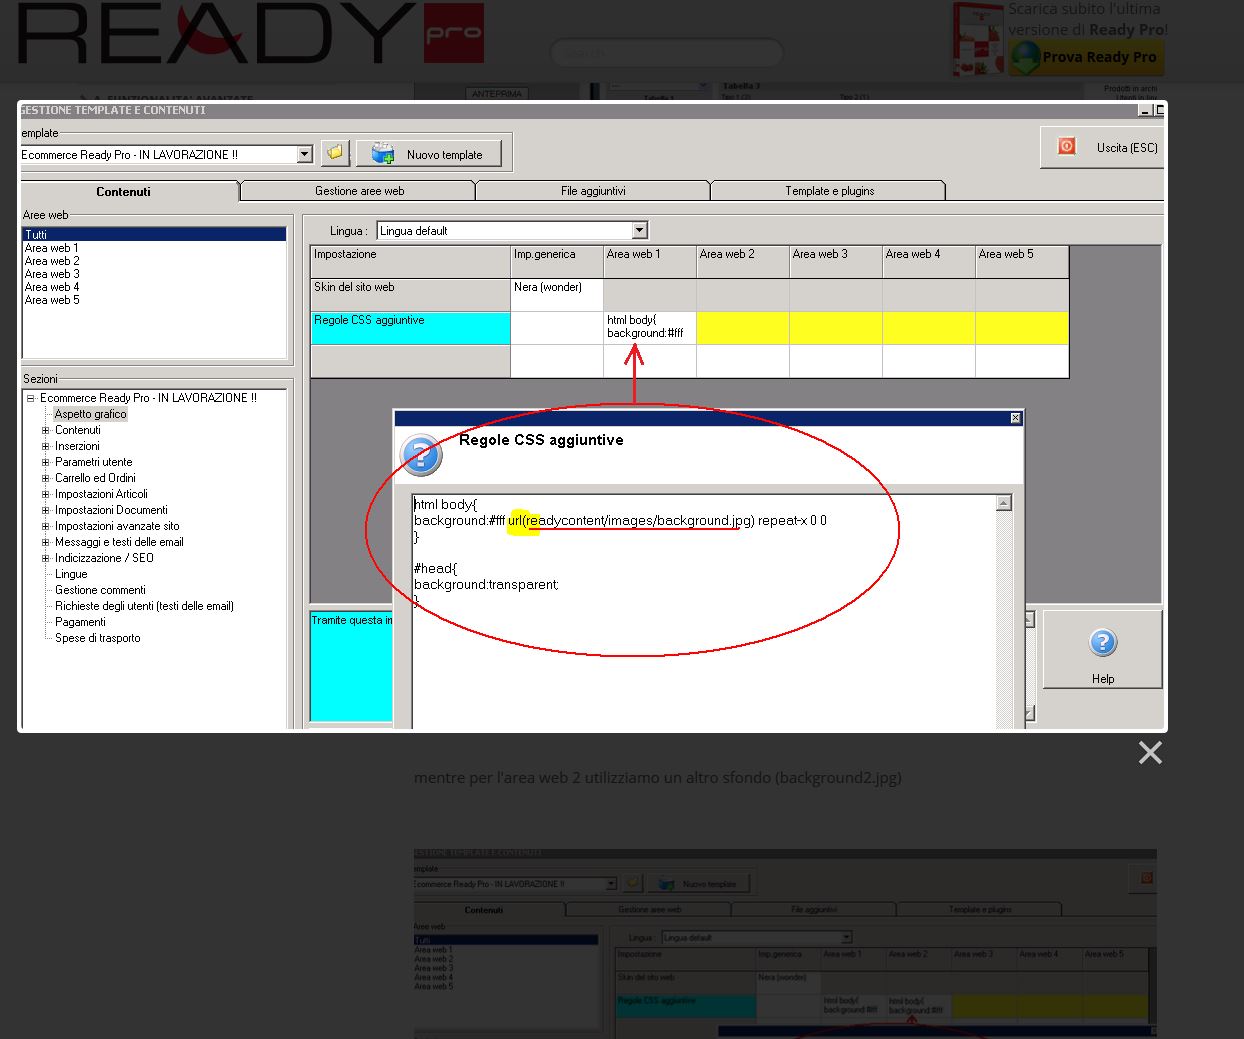Expand the Messaggi e testi delle email node
Image resolution: width=1244 pixels, height=1039 pixels.
(x=45, y=542)
